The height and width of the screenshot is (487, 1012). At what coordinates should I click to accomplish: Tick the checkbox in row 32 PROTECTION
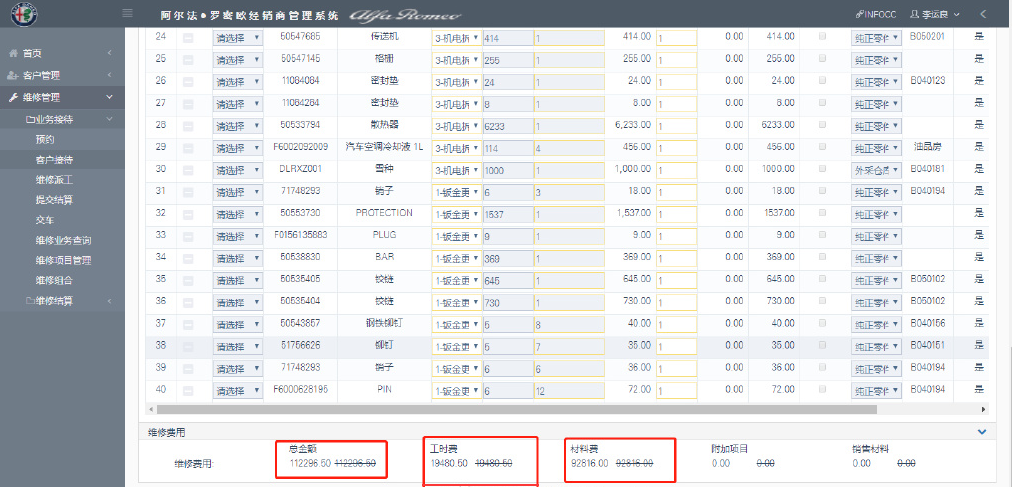pyautogui.click(x=822, y=213)
